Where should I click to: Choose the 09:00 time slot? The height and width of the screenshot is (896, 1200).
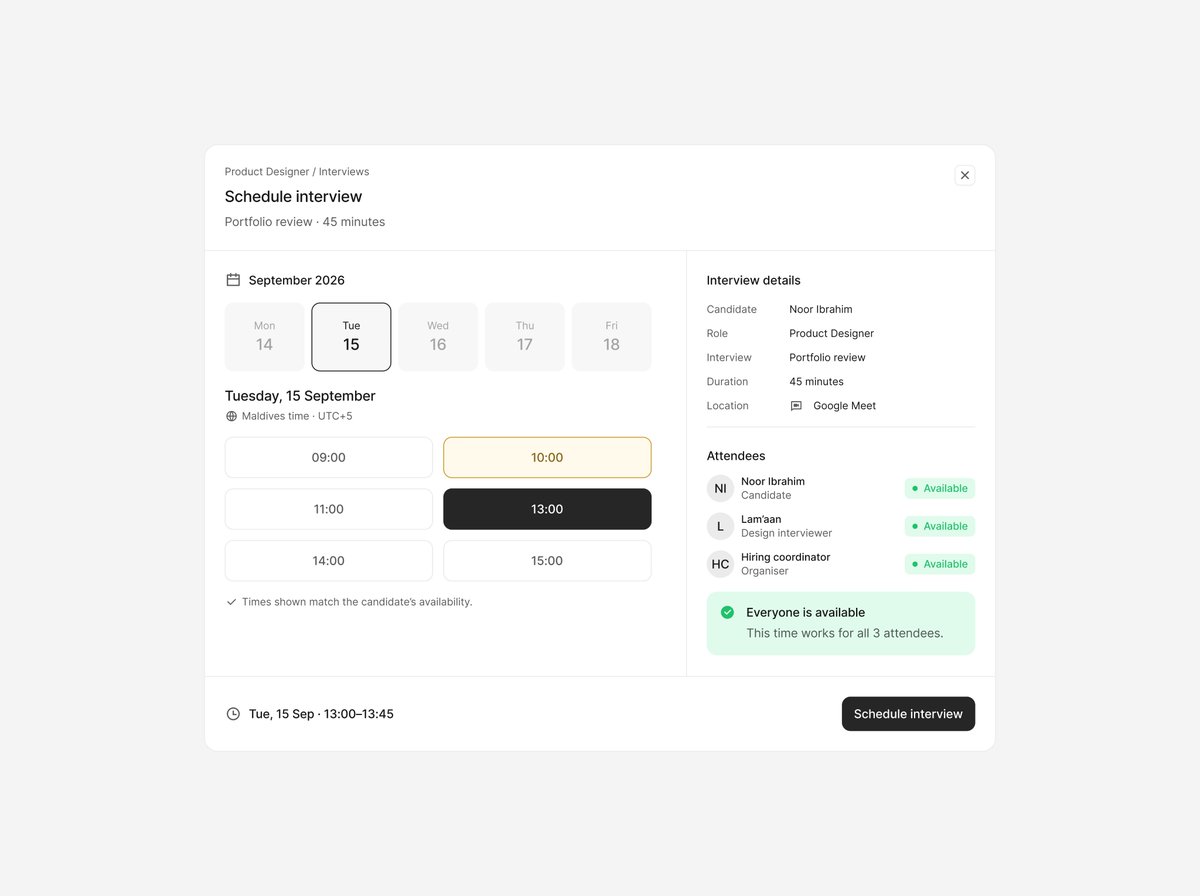click(x=329, y=457)
